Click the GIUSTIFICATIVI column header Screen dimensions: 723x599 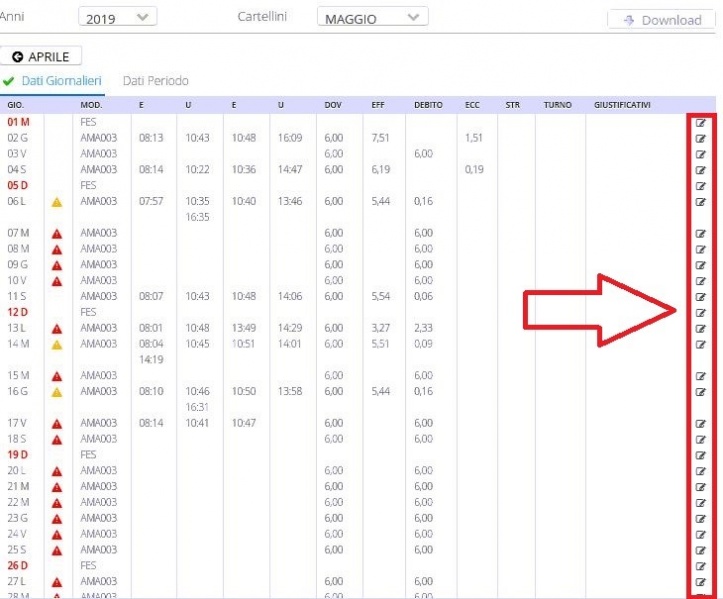[622, 104]
